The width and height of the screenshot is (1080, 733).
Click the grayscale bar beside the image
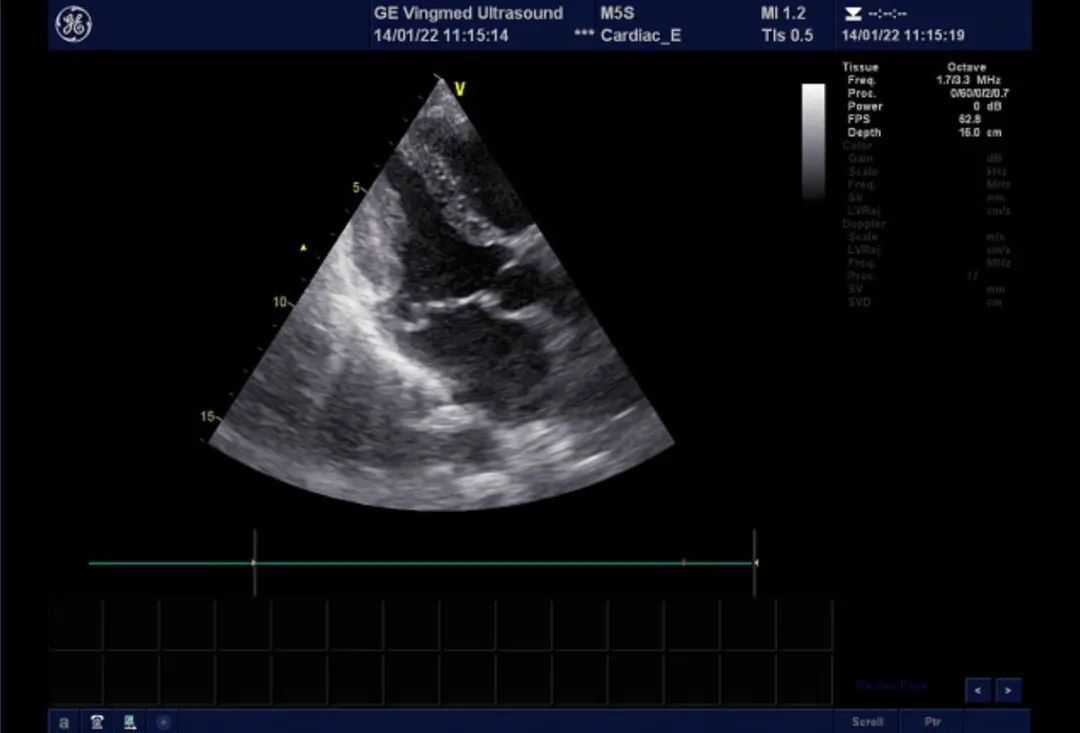[813, 140]
